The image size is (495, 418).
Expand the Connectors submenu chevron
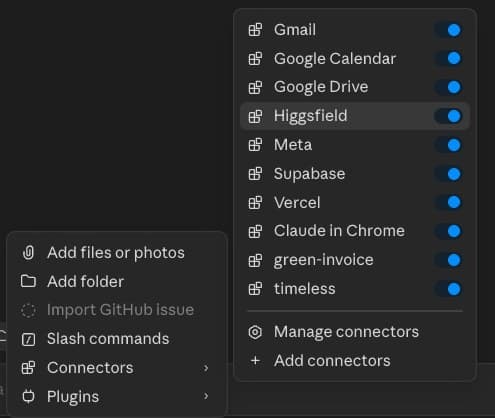206,368
